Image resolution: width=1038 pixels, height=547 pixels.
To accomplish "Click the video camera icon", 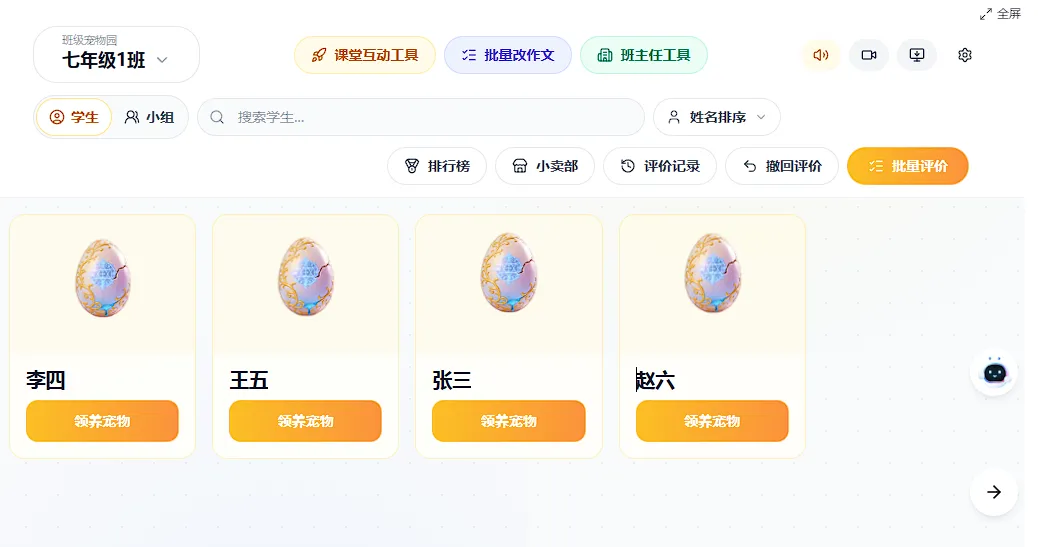I will 869,55.
